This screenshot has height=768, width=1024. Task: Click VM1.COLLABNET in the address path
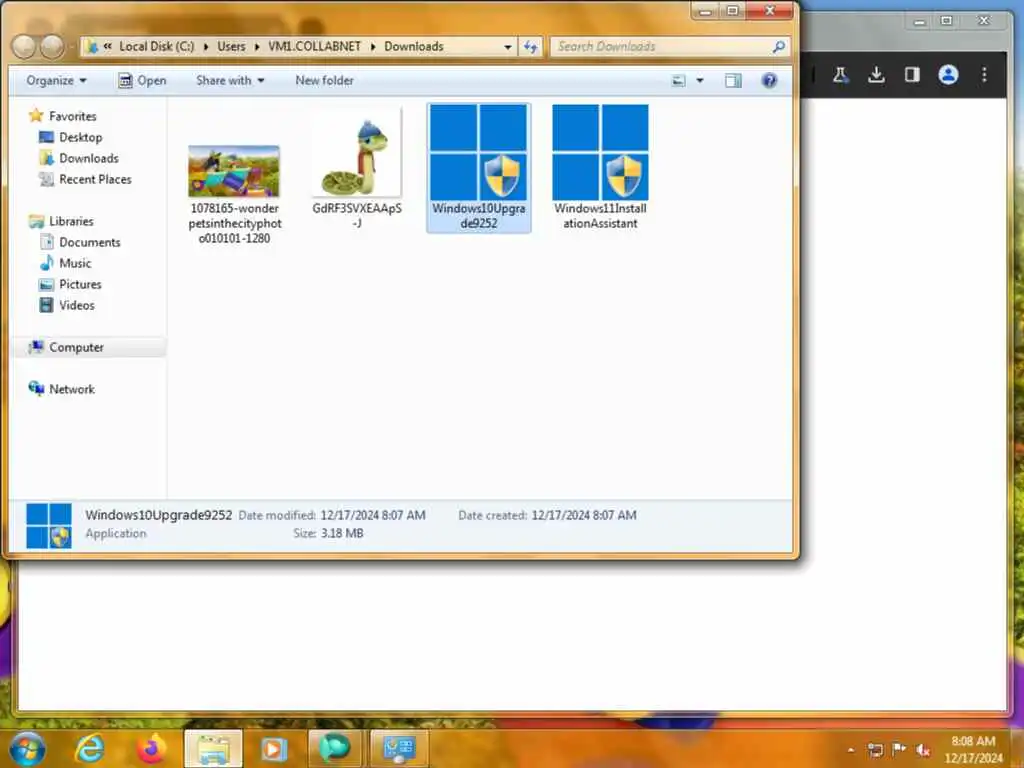315,46
